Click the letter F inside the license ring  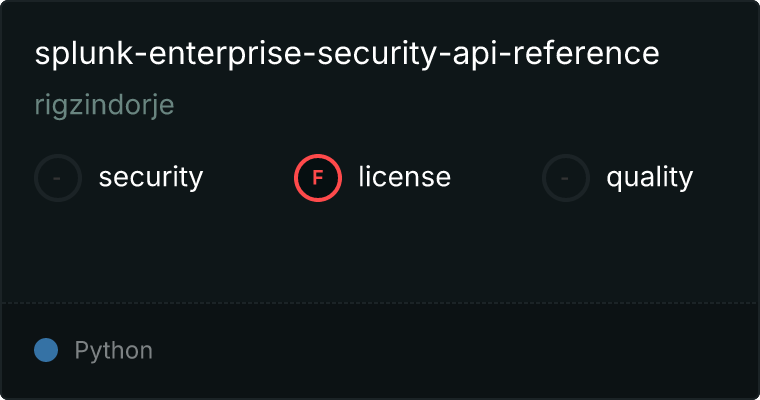(318, 178)
